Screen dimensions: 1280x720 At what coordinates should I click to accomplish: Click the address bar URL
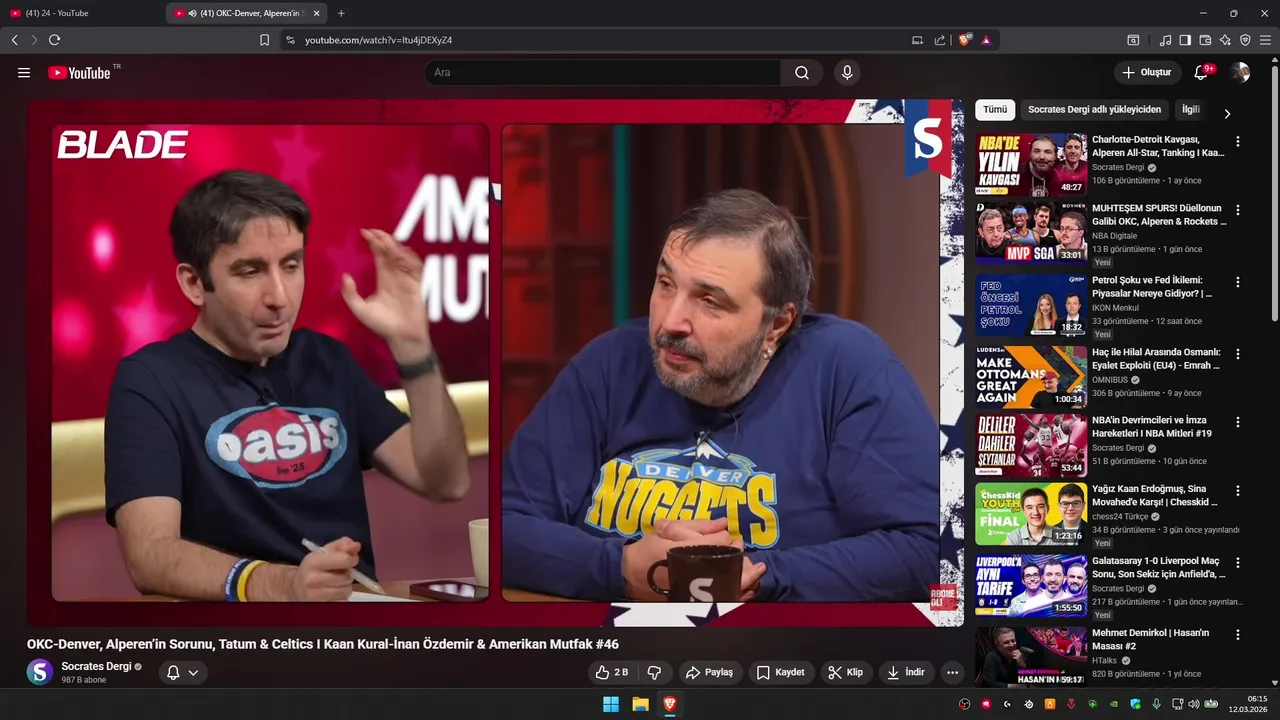(x=378, y=40)
